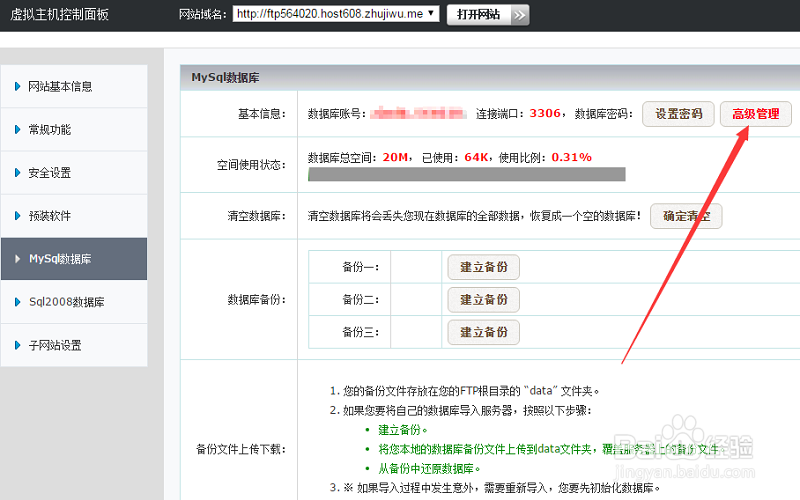The width and height of the screenshot is (800, 500).
Task: Click the total space value 20M
Action: (x=395, y=157)
